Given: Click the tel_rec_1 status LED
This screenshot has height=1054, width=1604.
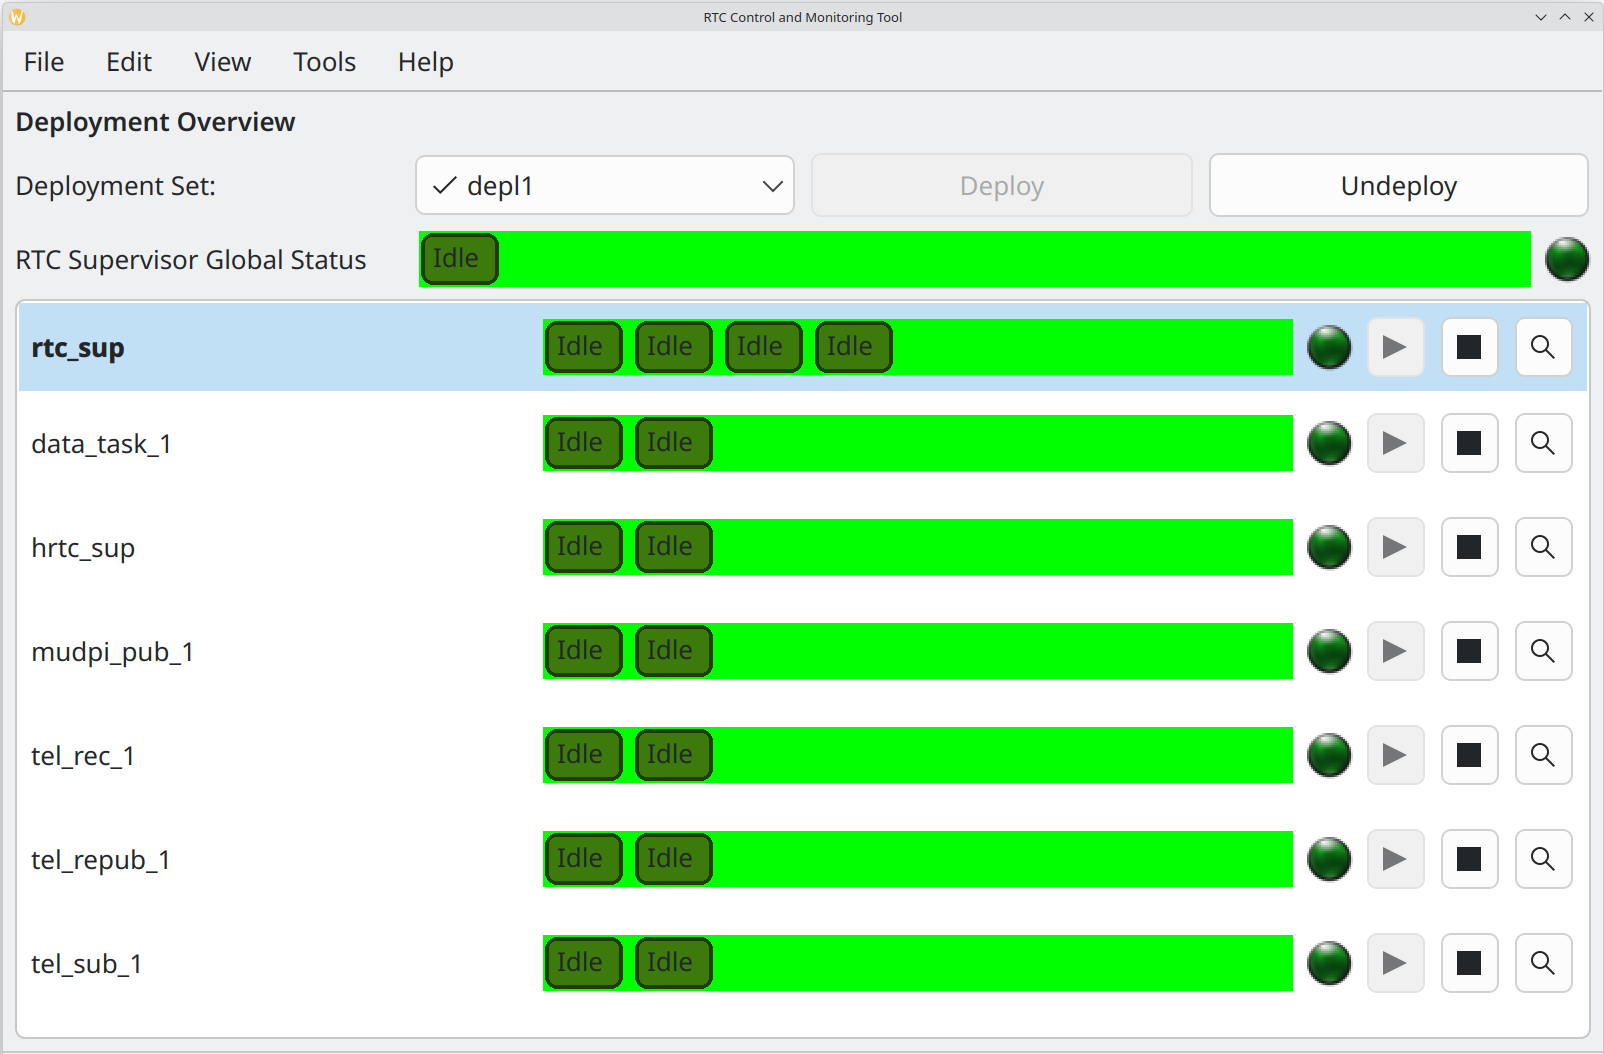Looking at the screenshot, I should [x=1329, y=755].
